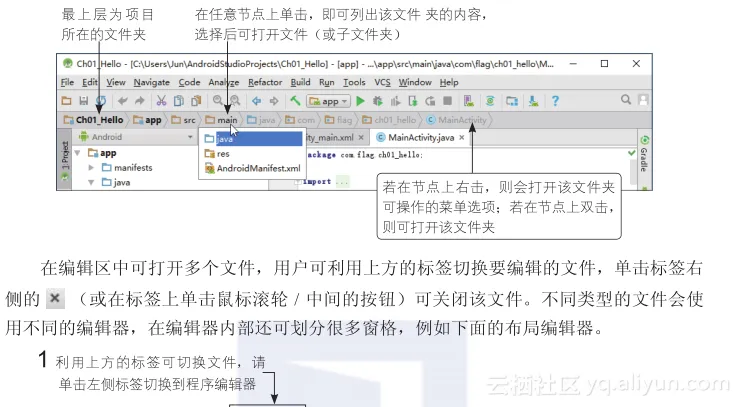Click the Attach debugger icon

(x=413, y=101)
